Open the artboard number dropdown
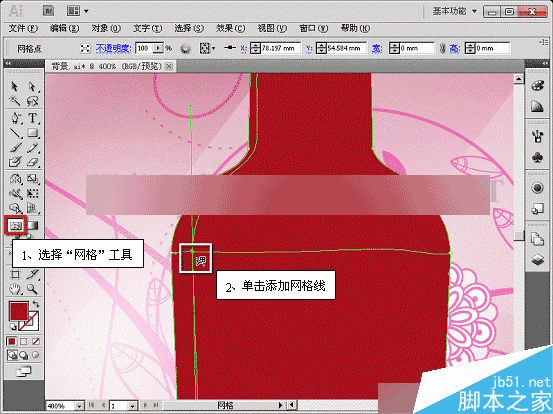553x414 pixels. point(132,406)
